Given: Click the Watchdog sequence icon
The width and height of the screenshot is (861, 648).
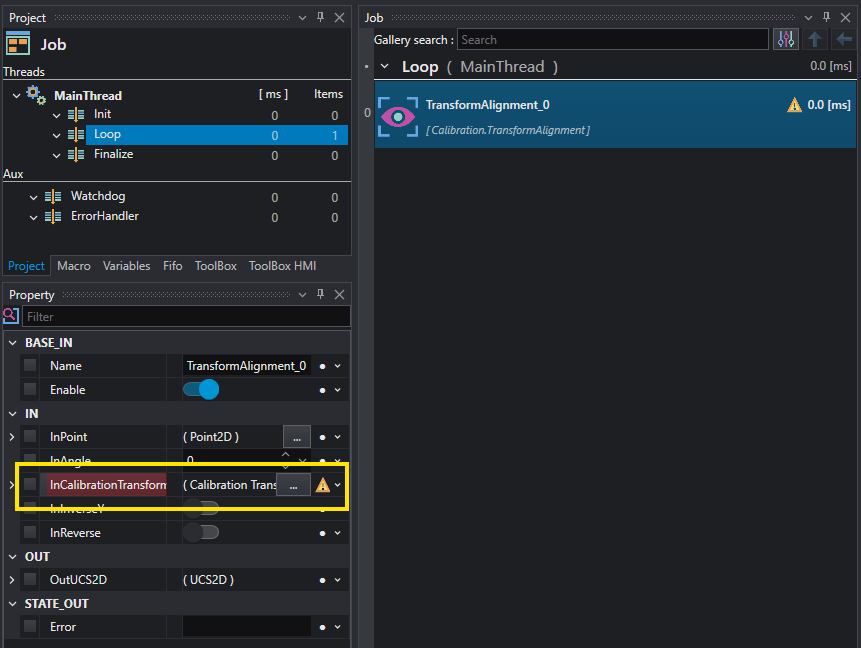Looking at the screenshot, I should pos(53,197).
